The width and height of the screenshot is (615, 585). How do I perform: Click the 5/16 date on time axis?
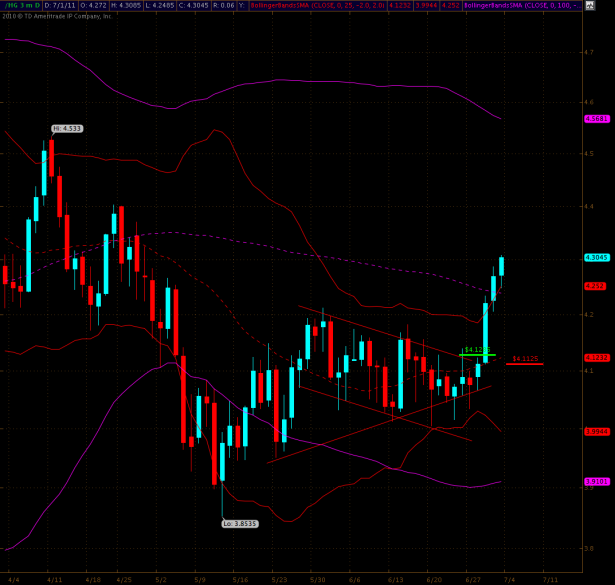coord(239,579)
